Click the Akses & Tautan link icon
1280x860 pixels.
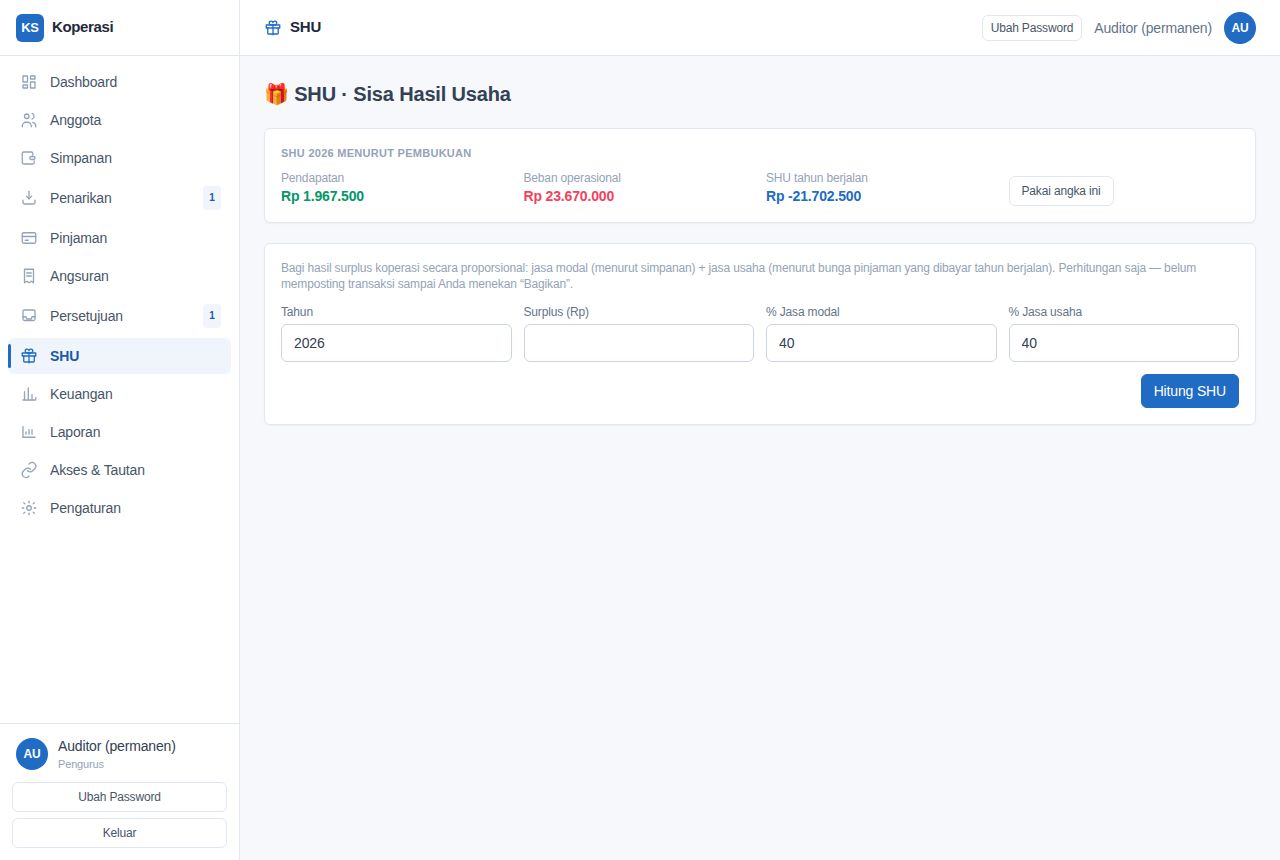click(x=29, y=470)
